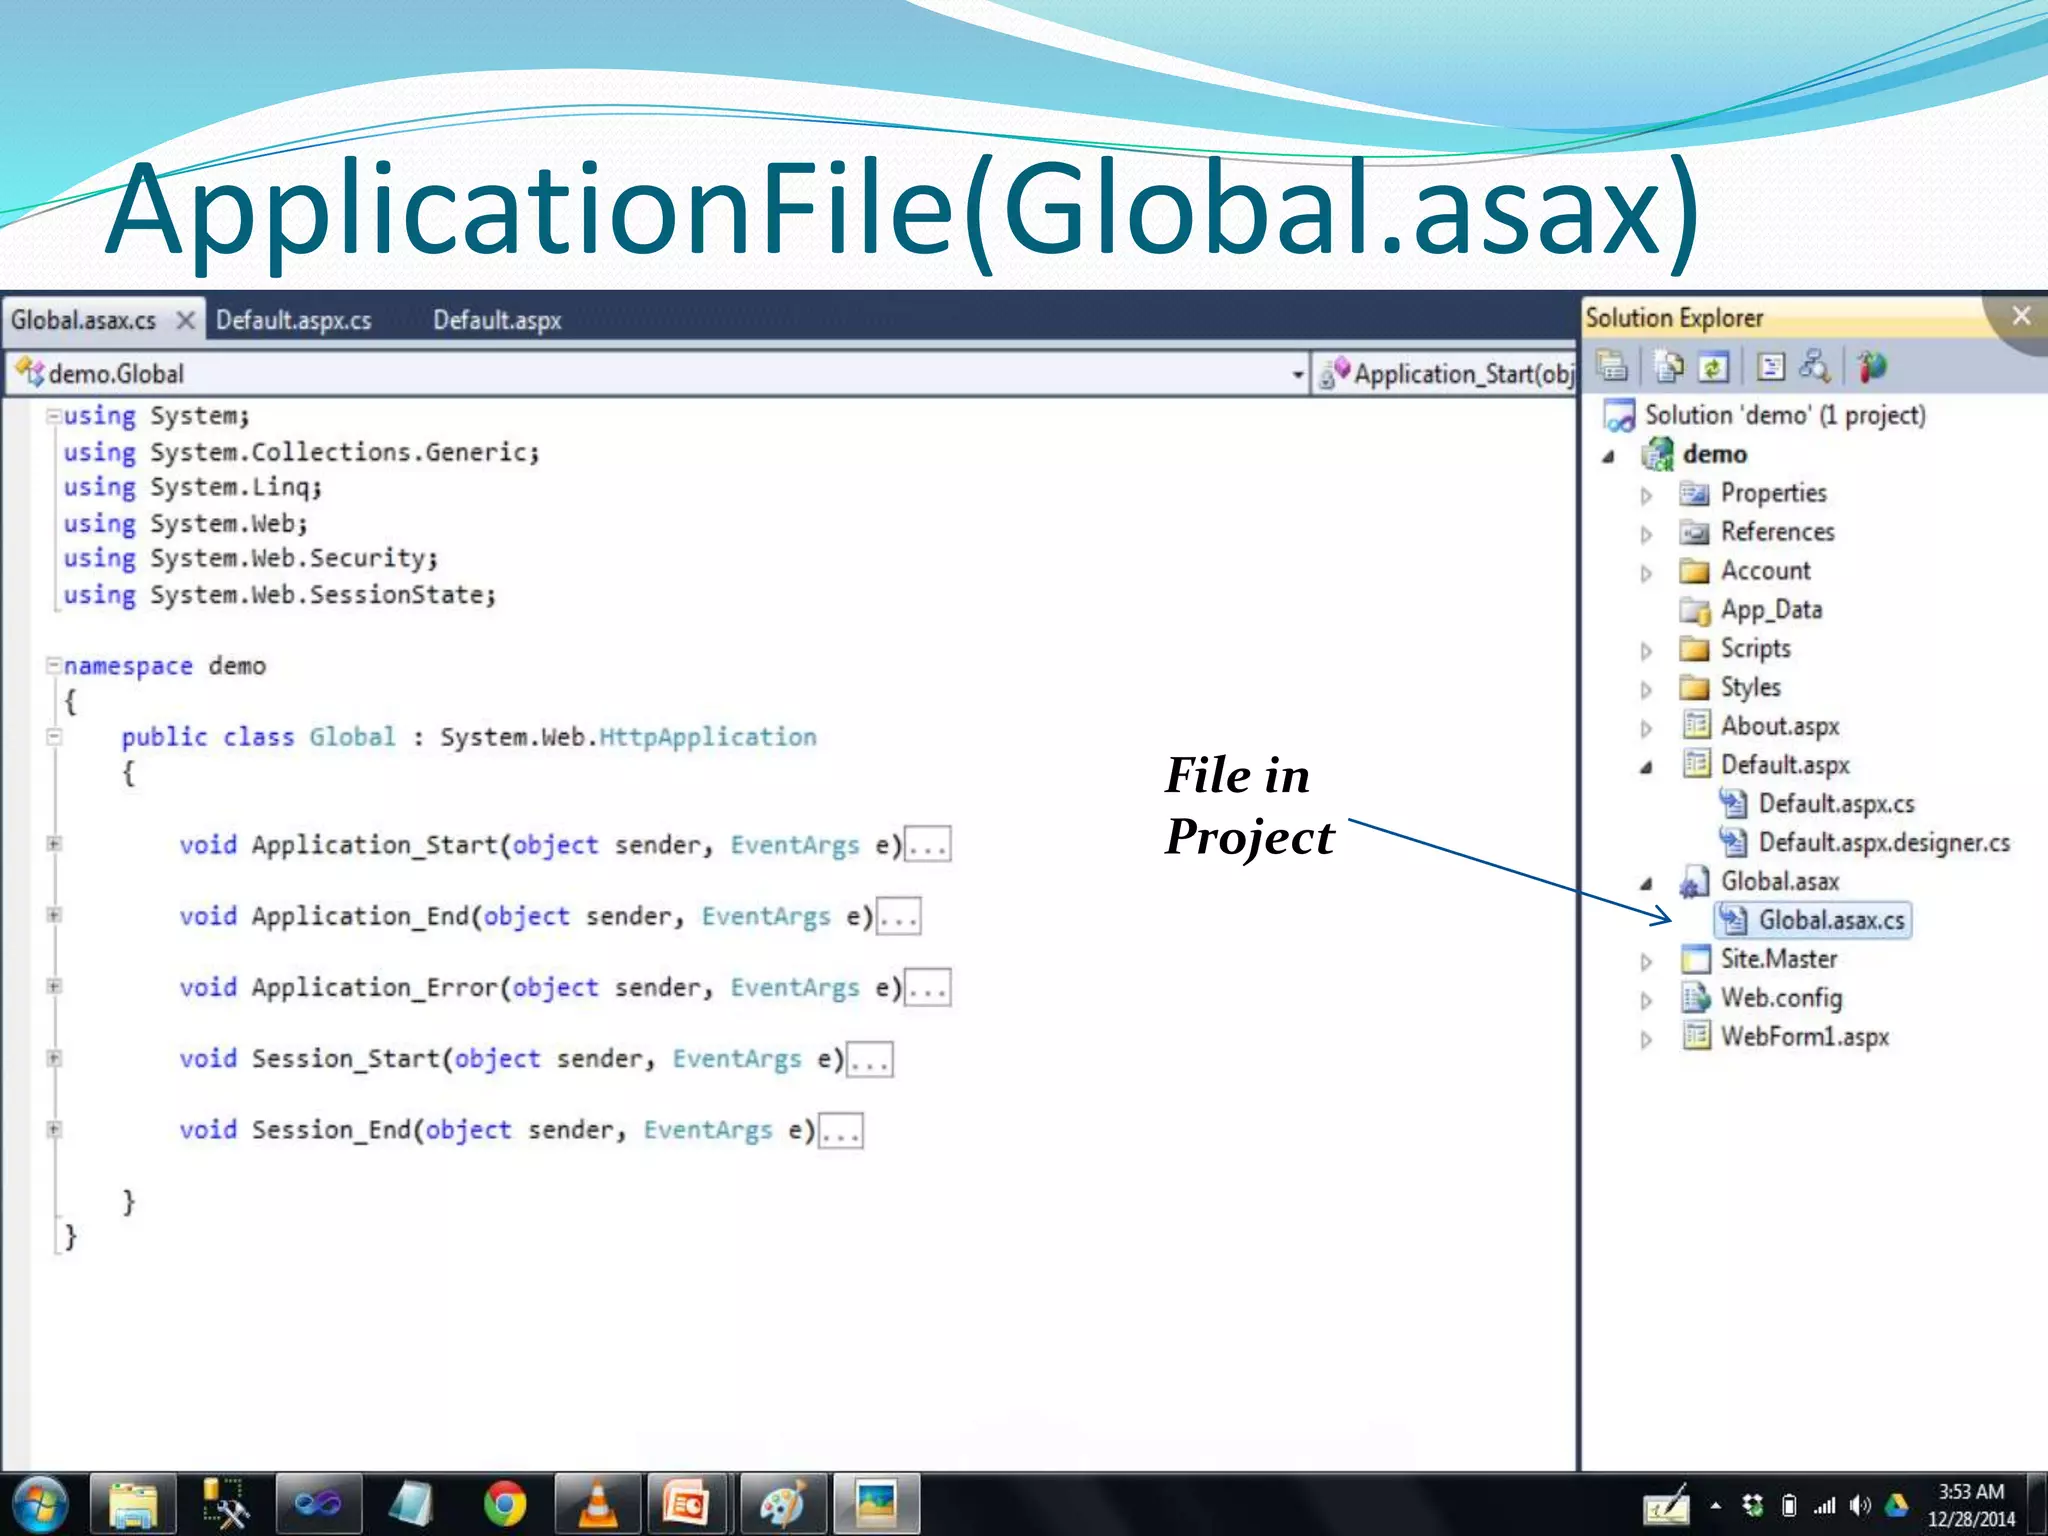Image resolution: width=2048 pixels, height=1536 pixels.
Task: Click the Refresh icon in Solution Explorer
Action: click(1714, 367)
